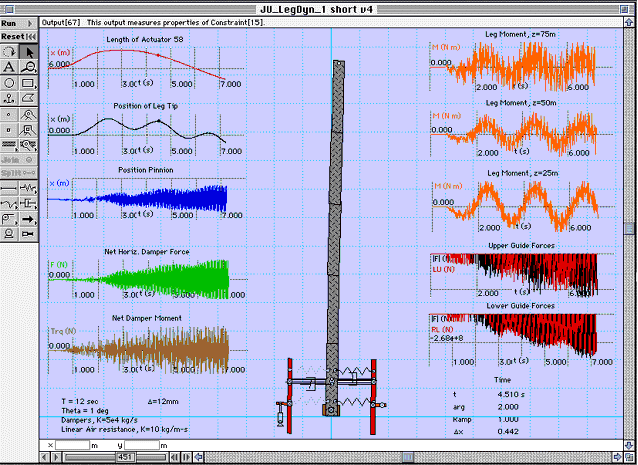
Task: Select the Circle body tool
Action: [9, 83]
